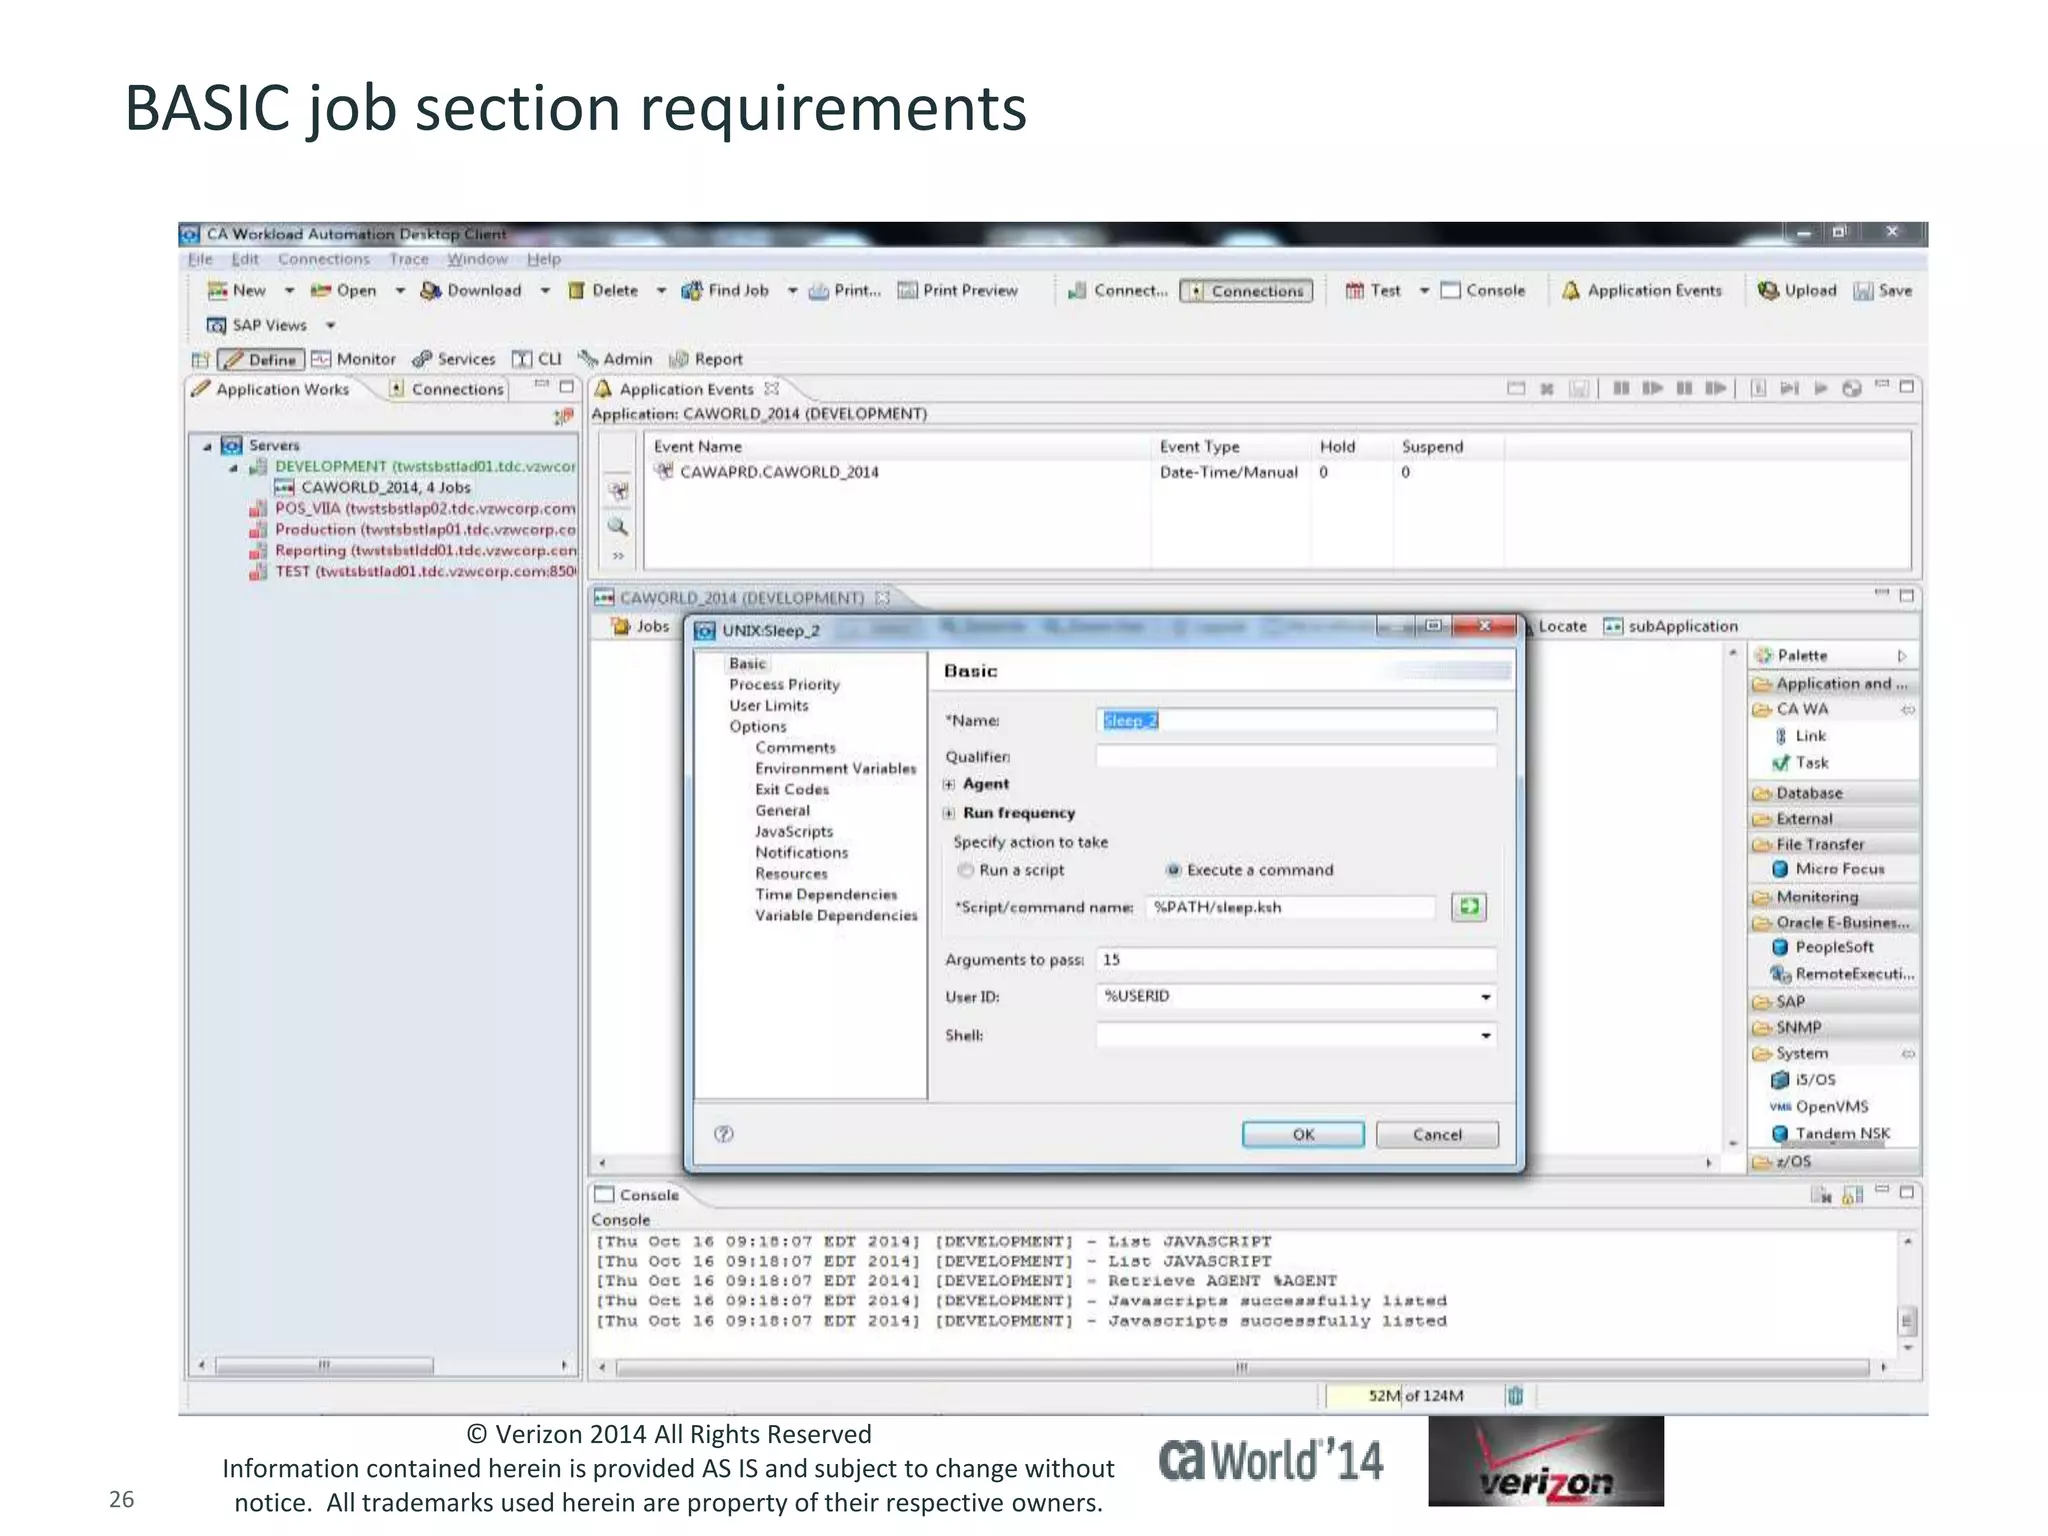This screenshot has height=1536, width=2048.
Task: Click the Download toolbar icon
Action: (430, 291)
